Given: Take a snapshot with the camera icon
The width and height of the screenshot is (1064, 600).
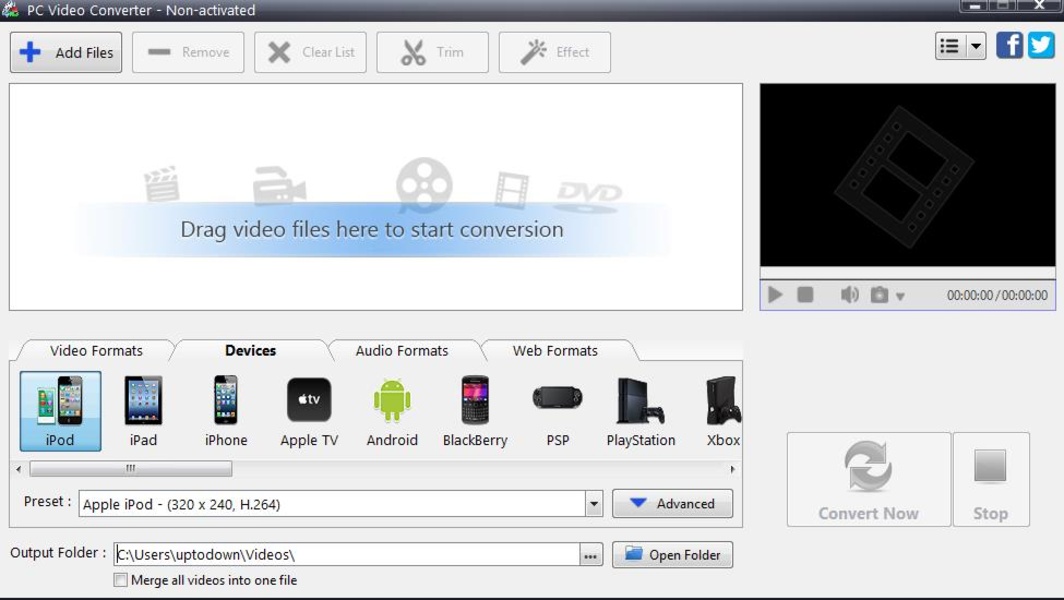Looking at the screenshot, I should (879, 295).
